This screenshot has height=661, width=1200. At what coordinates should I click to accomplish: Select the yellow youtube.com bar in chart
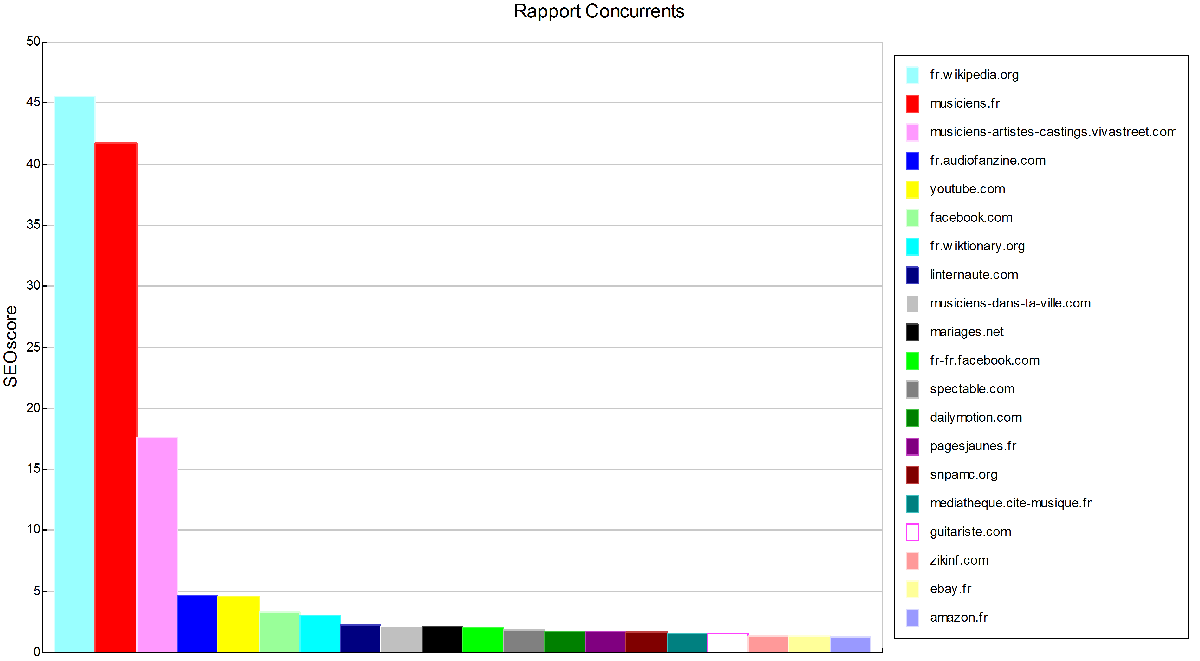click(x=238, y=624)
